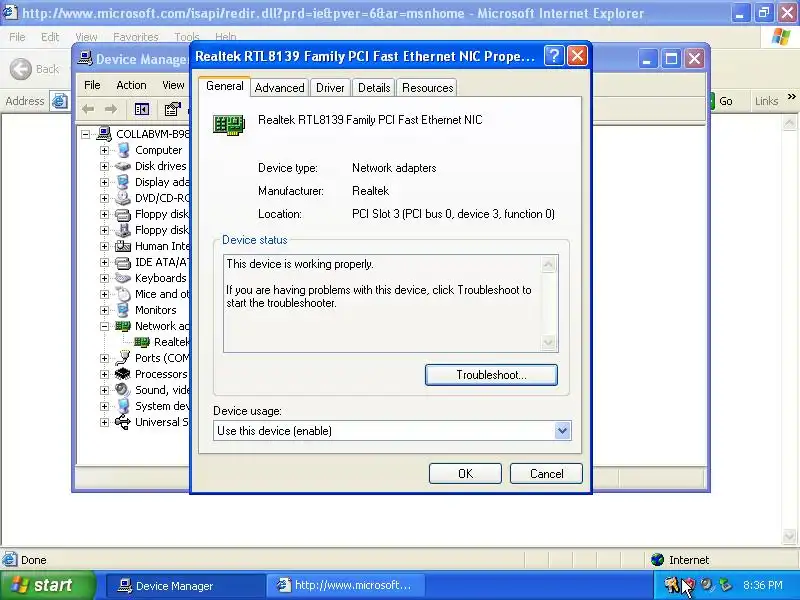Select the Human Interface Devices icon

[x=123, y=246]
